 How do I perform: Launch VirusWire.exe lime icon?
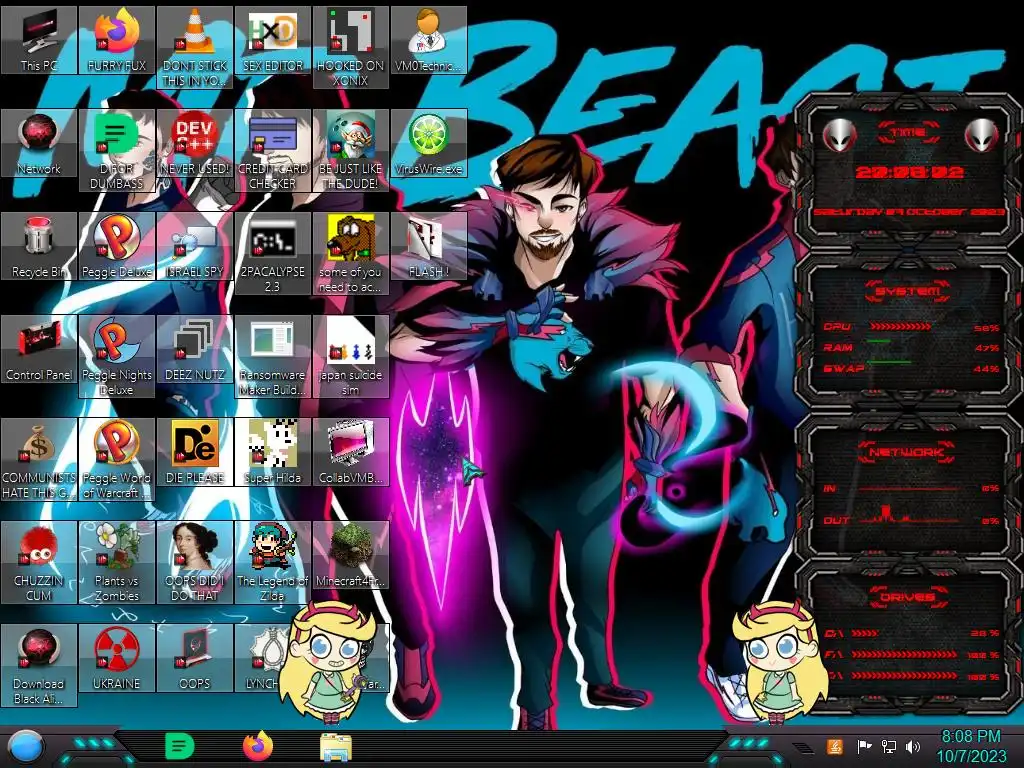(428, 144)
